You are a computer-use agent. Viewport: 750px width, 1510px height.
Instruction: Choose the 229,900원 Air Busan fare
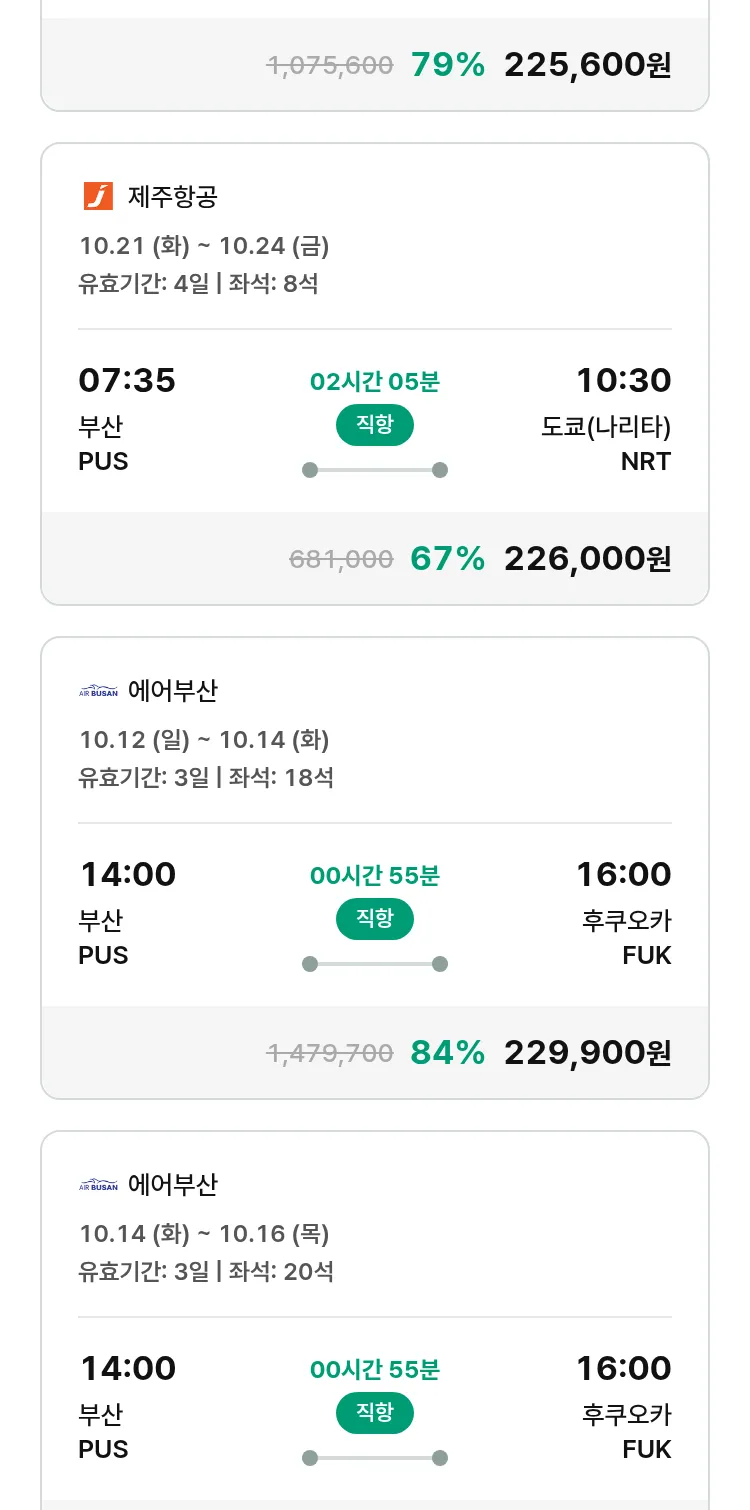click(587, 1052)
